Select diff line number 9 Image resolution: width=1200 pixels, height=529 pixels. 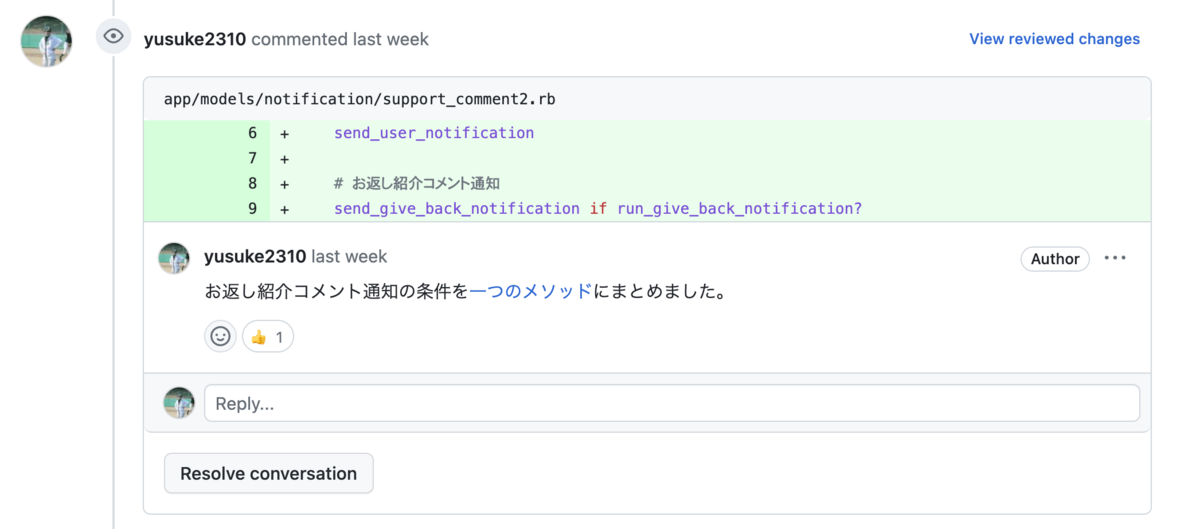click(x=252, y=209)
